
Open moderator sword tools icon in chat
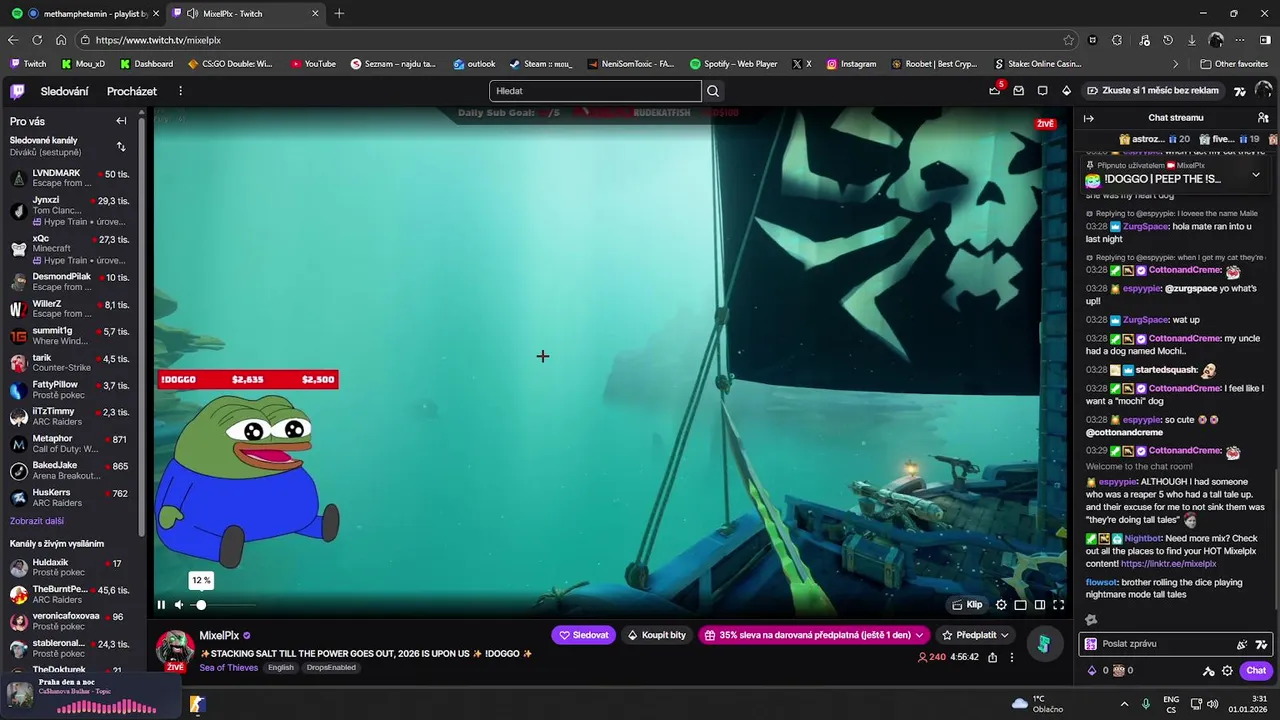click(1208, 671)
